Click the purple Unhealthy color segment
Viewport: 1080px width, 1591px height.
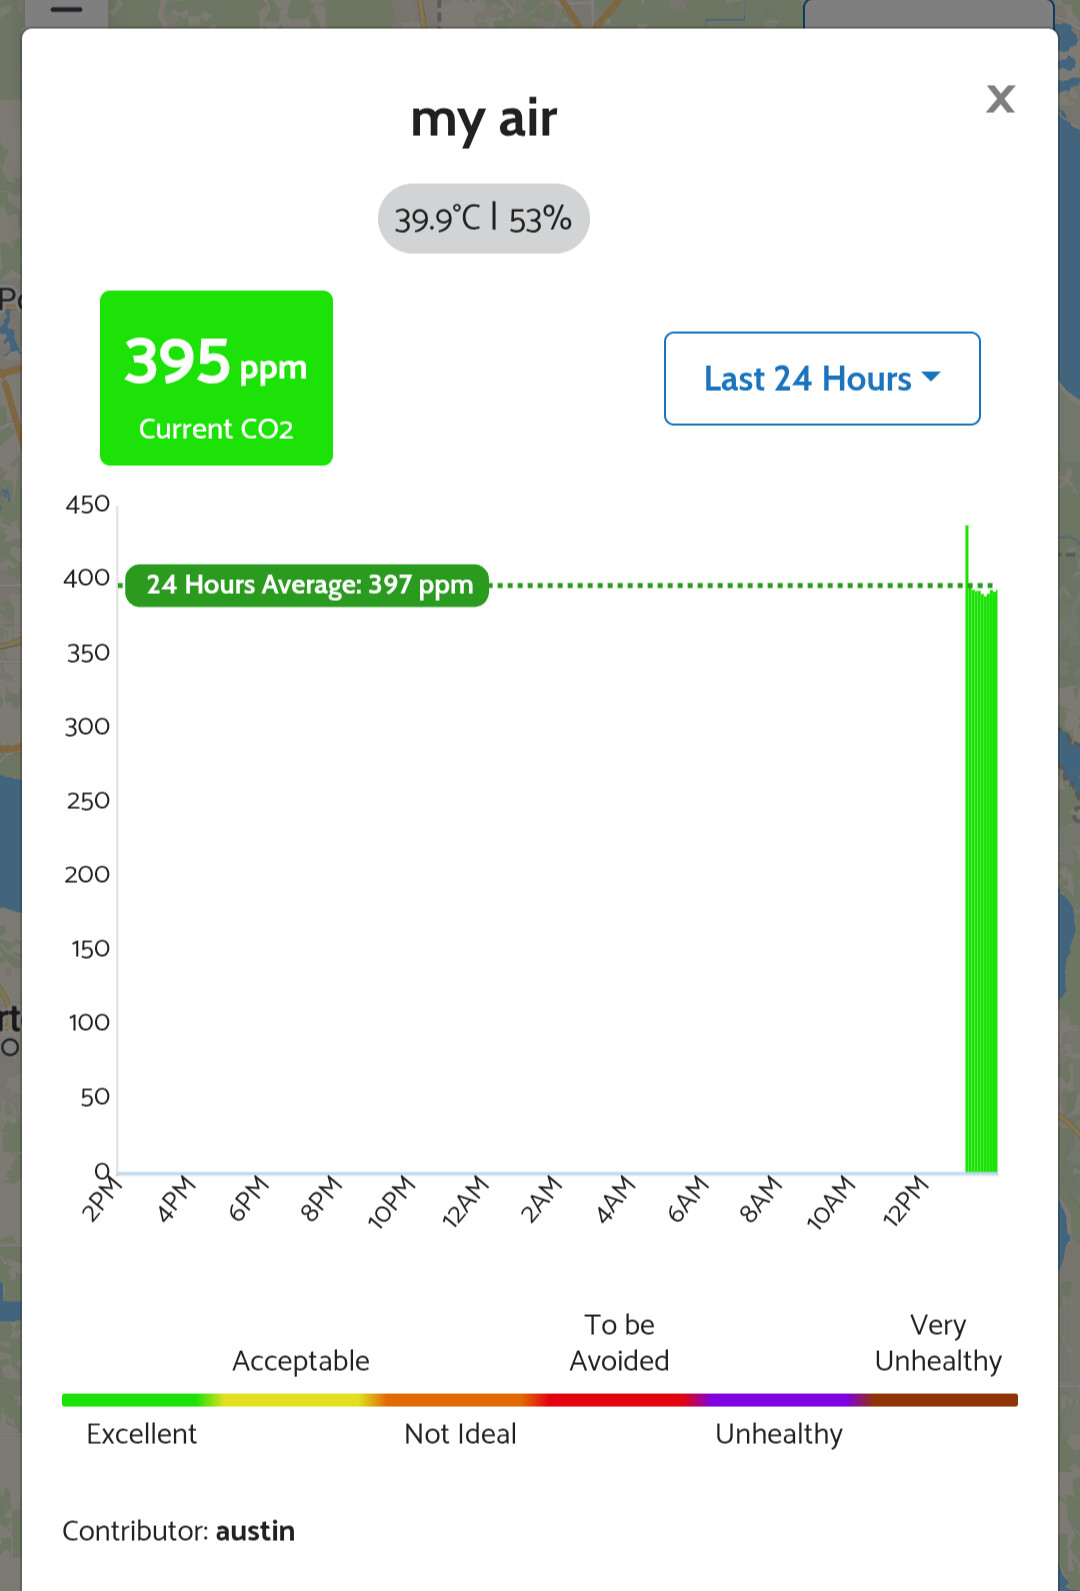780,1400
